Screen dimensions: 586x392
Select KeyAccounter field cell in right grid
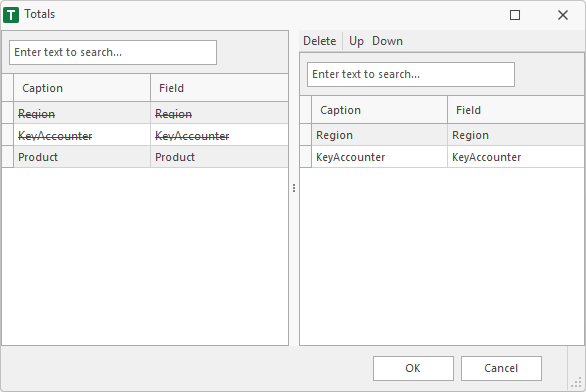(516, 157)
